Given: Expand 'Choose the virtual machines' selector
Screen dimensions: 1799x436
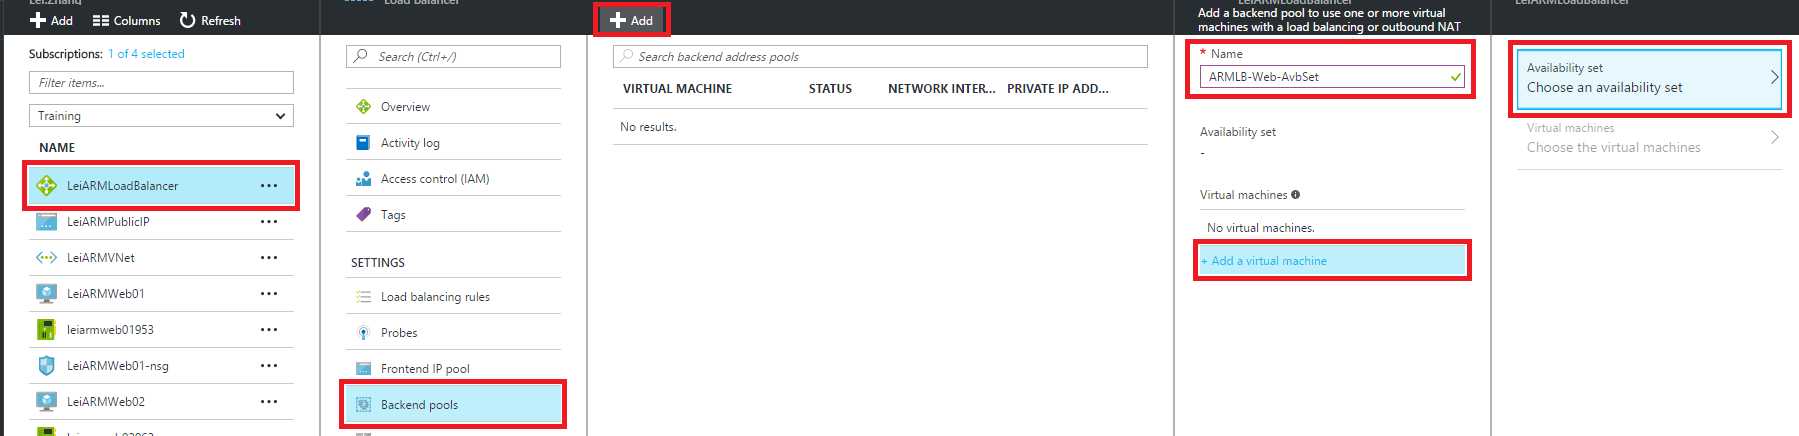Looking at the screenshot, I should coord(1649,138).
